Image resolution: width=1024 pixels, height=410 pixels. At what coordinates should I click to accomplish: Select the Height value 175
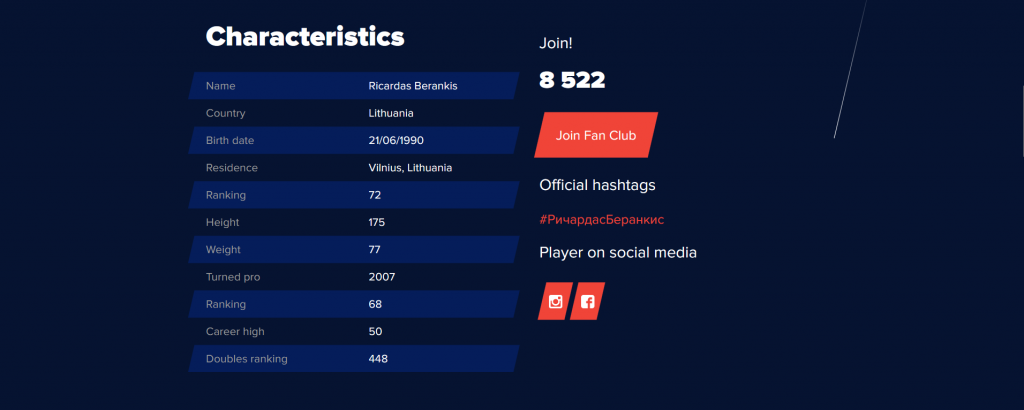(x=377, y=223)
